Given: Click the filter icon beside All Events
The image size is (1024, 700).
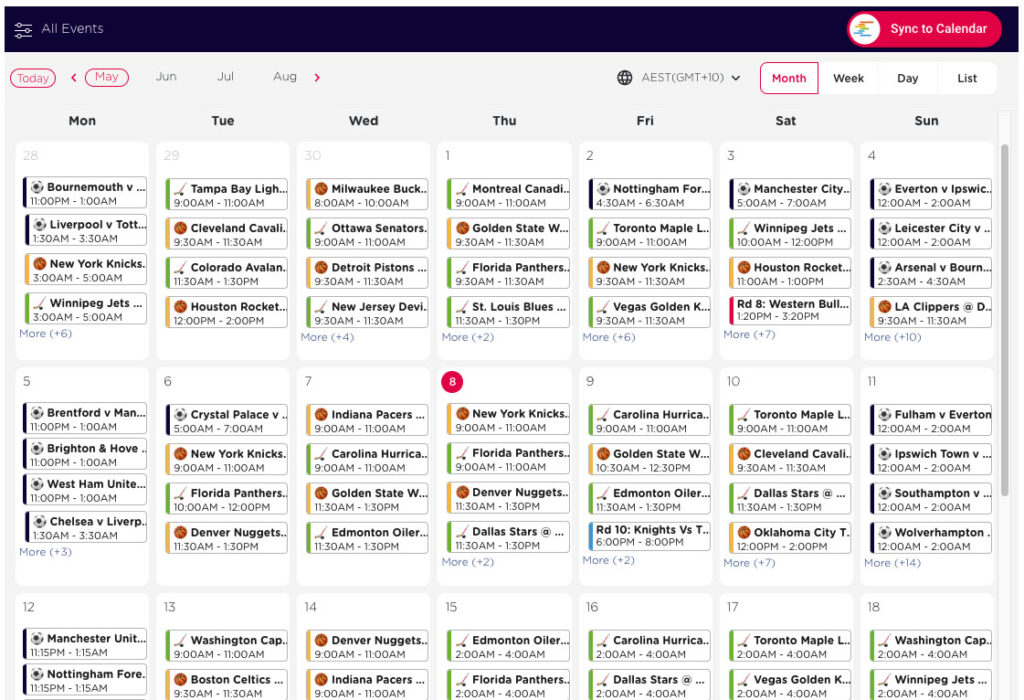Looking at the screenshot, I should point(24,29).
